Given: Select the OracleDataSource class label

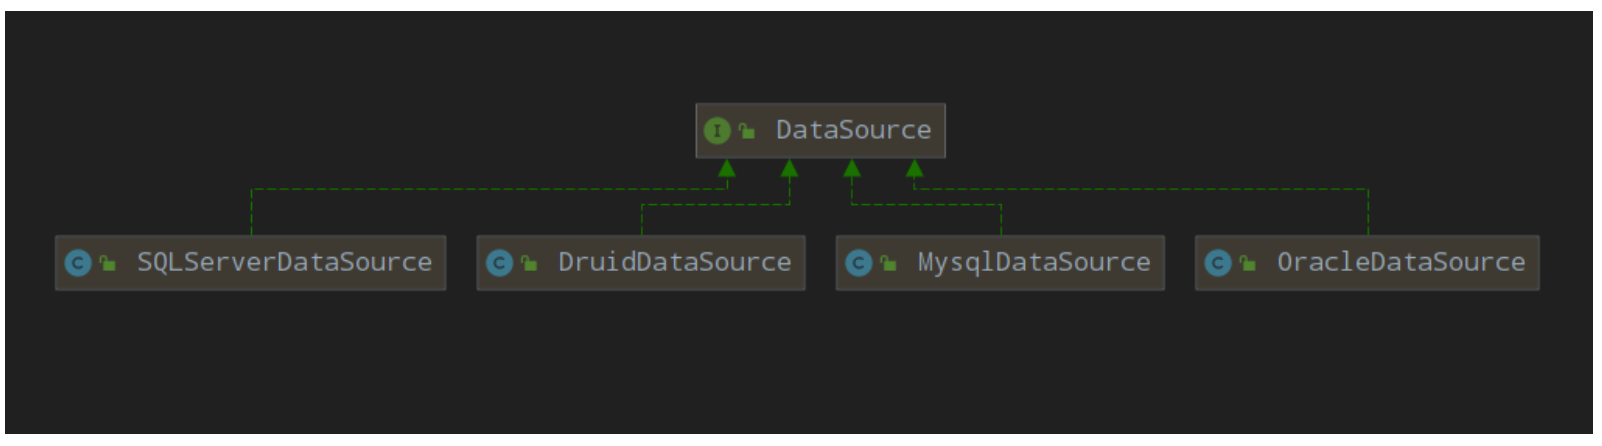Looking at the screenshot, I should click(x=1401, y=262).
